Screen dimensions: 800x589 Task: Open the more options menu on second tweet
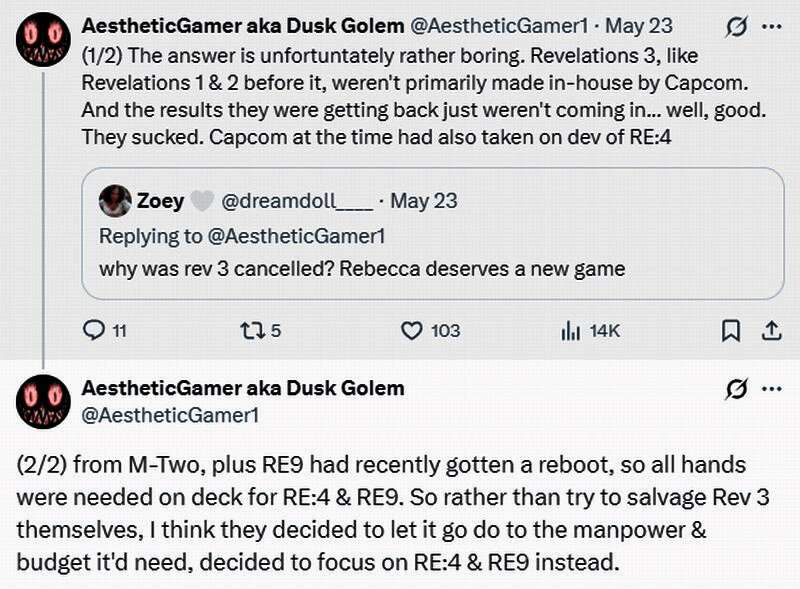tap(771, 388)
